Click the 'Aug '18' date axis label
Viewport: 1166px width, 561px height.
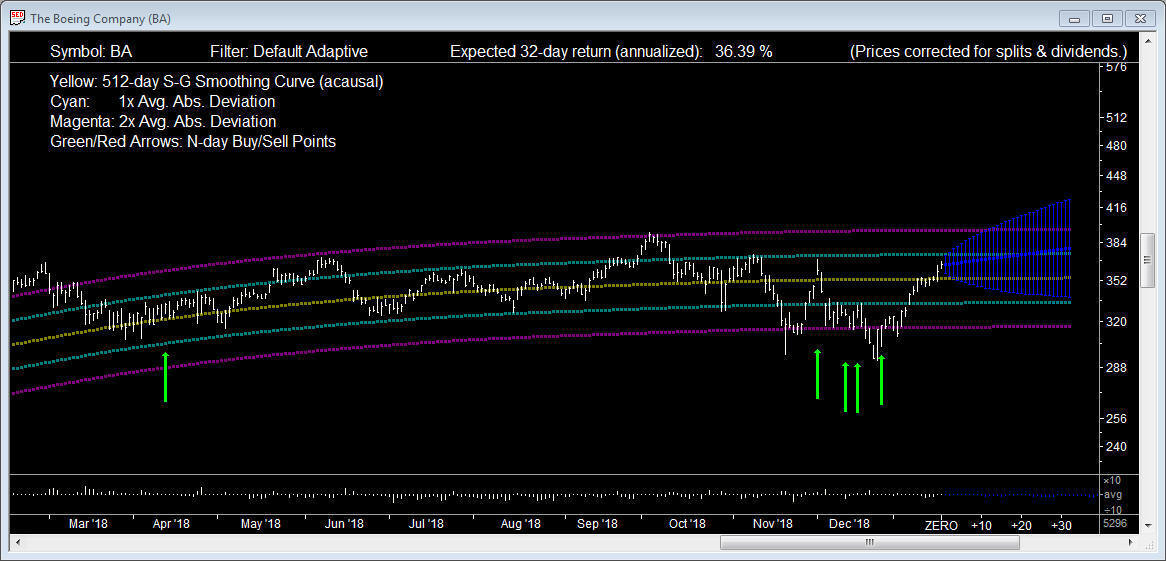521,524
